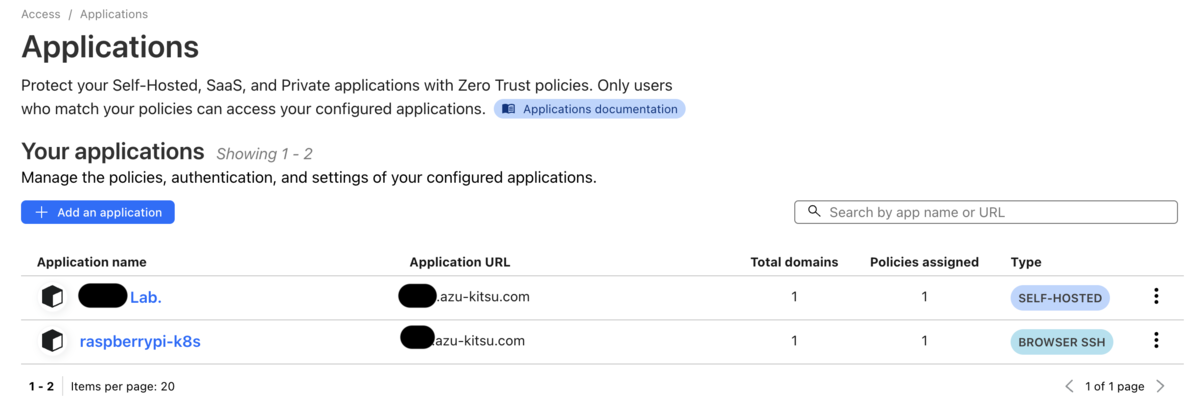Click the cube icon of the Lab. application row
Screen dimensions: 1200x412
(52, 297)
